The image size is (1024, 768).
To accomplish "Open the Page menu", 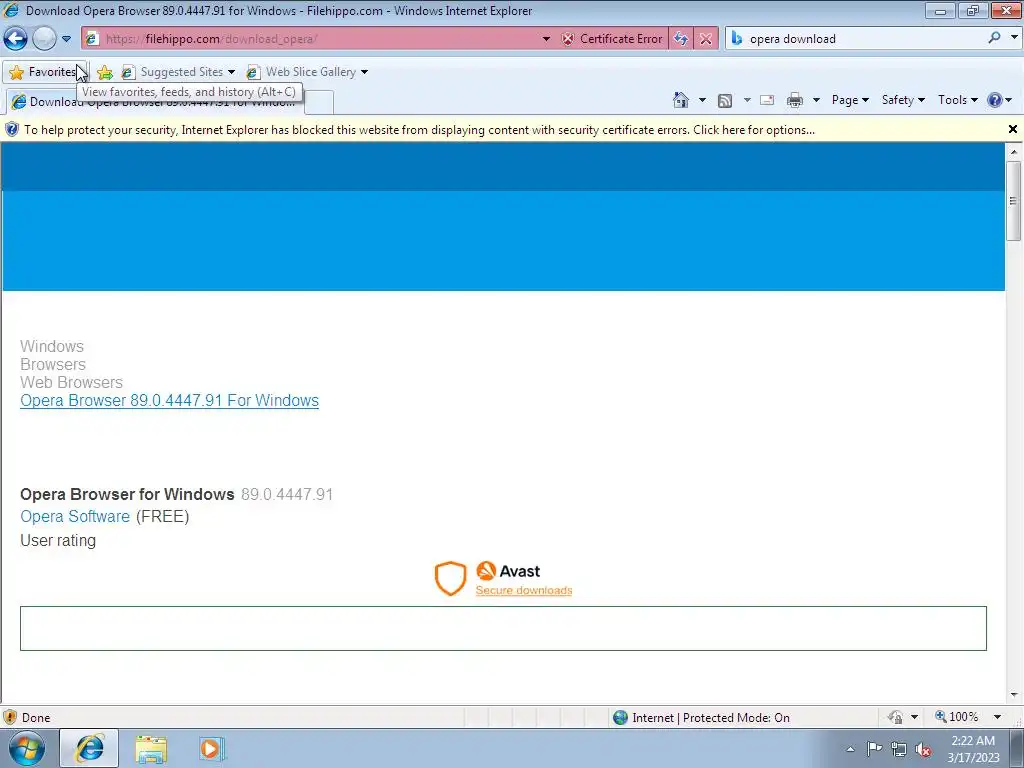I will [850, 100].
